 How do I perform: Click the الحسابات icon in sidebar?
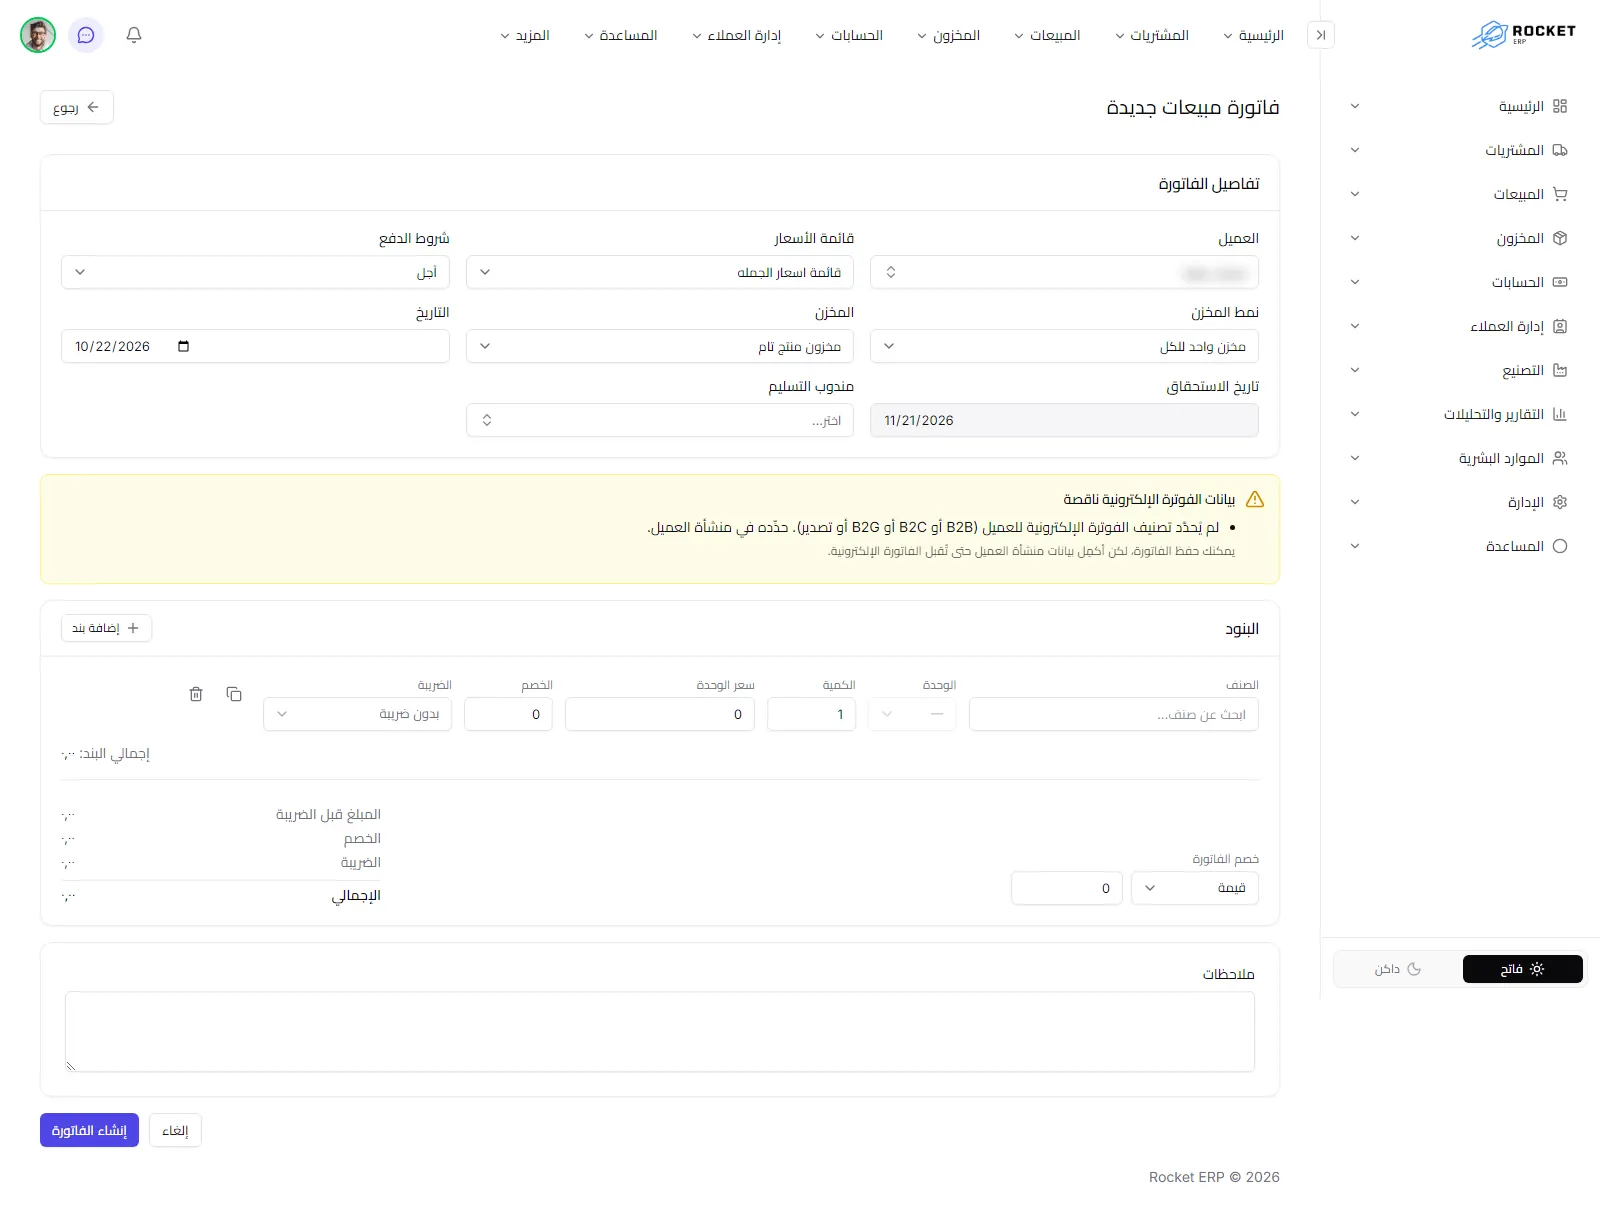(x=1560, y=282)
